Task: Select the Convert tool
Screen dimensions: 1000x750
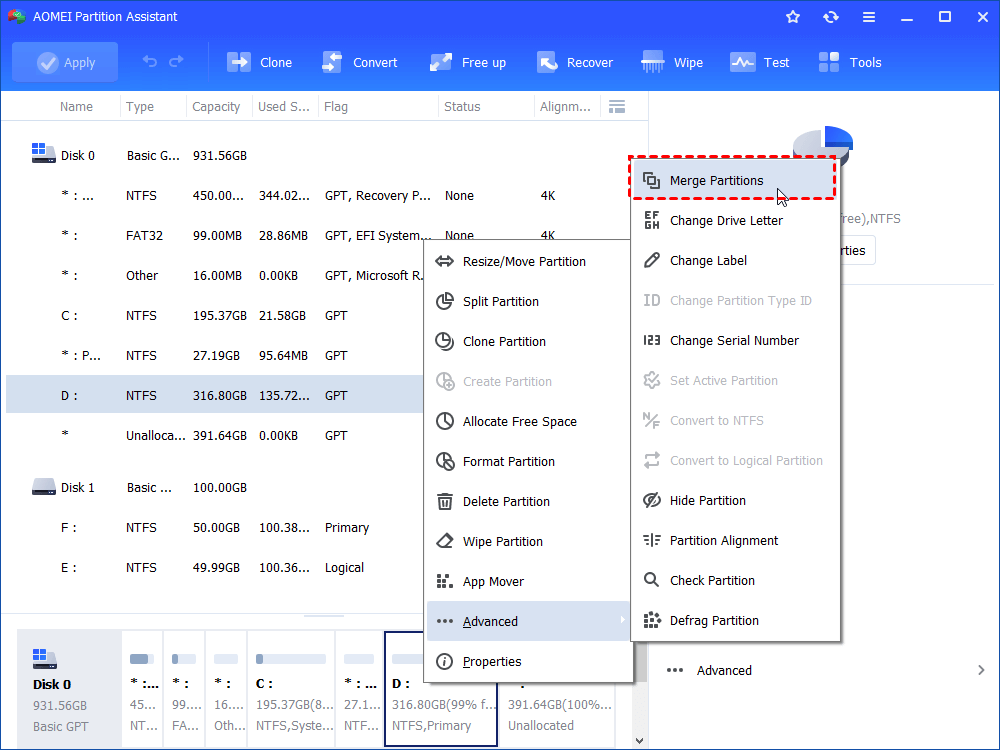Action: (x=360, y=61)
